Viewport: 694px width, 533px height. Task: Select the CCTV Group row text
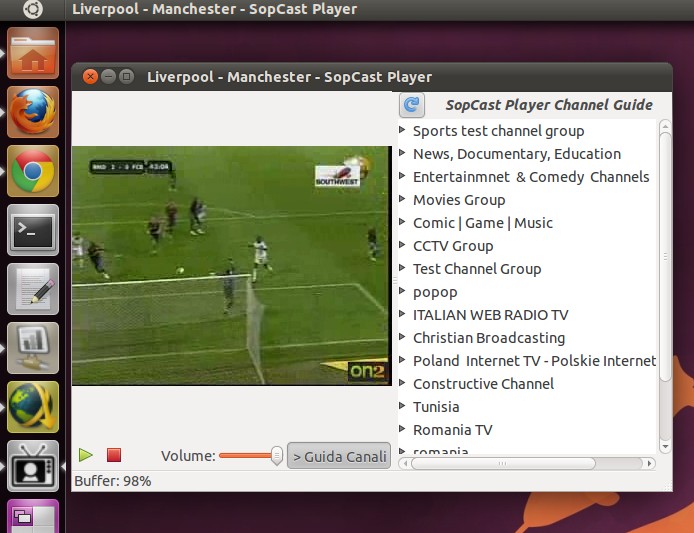(453, 246)
